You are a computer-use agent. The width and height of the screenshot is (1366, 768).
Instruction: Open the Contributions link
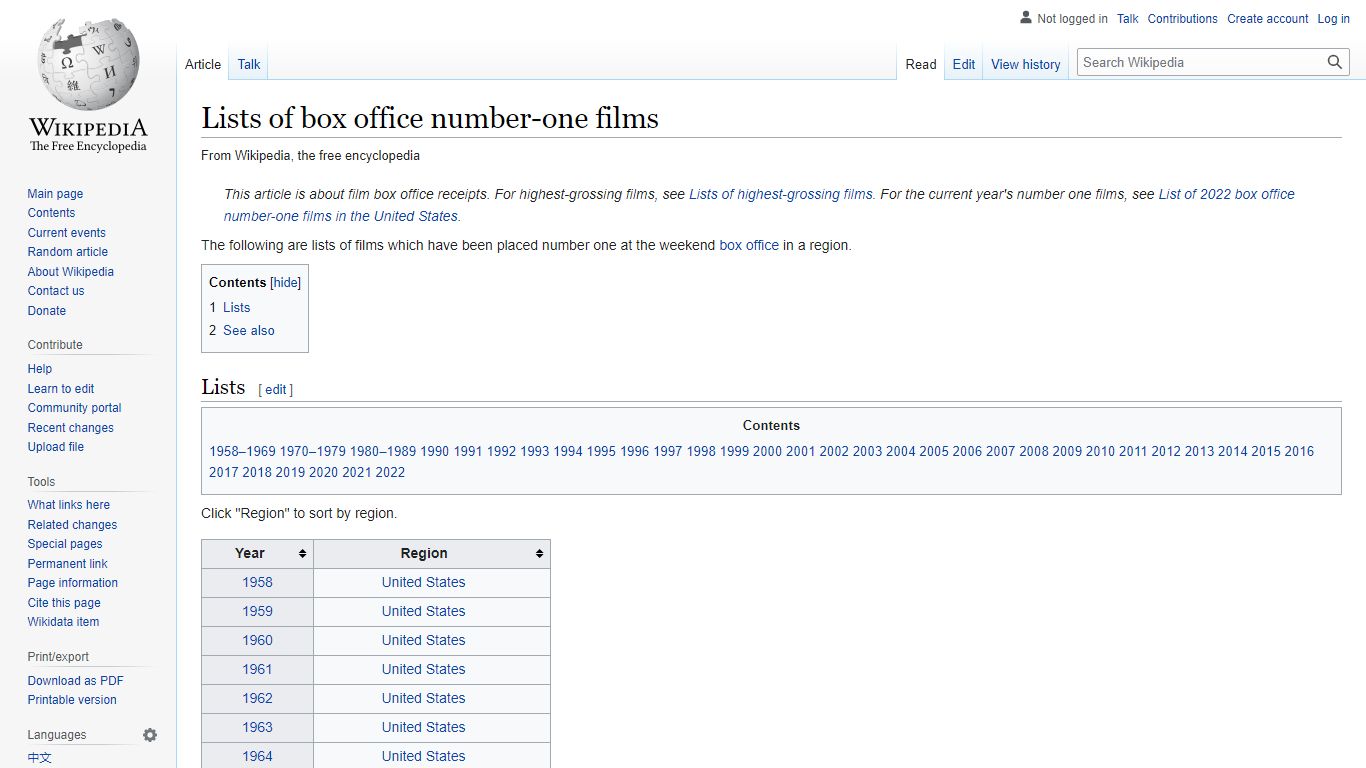point(1183,19)
